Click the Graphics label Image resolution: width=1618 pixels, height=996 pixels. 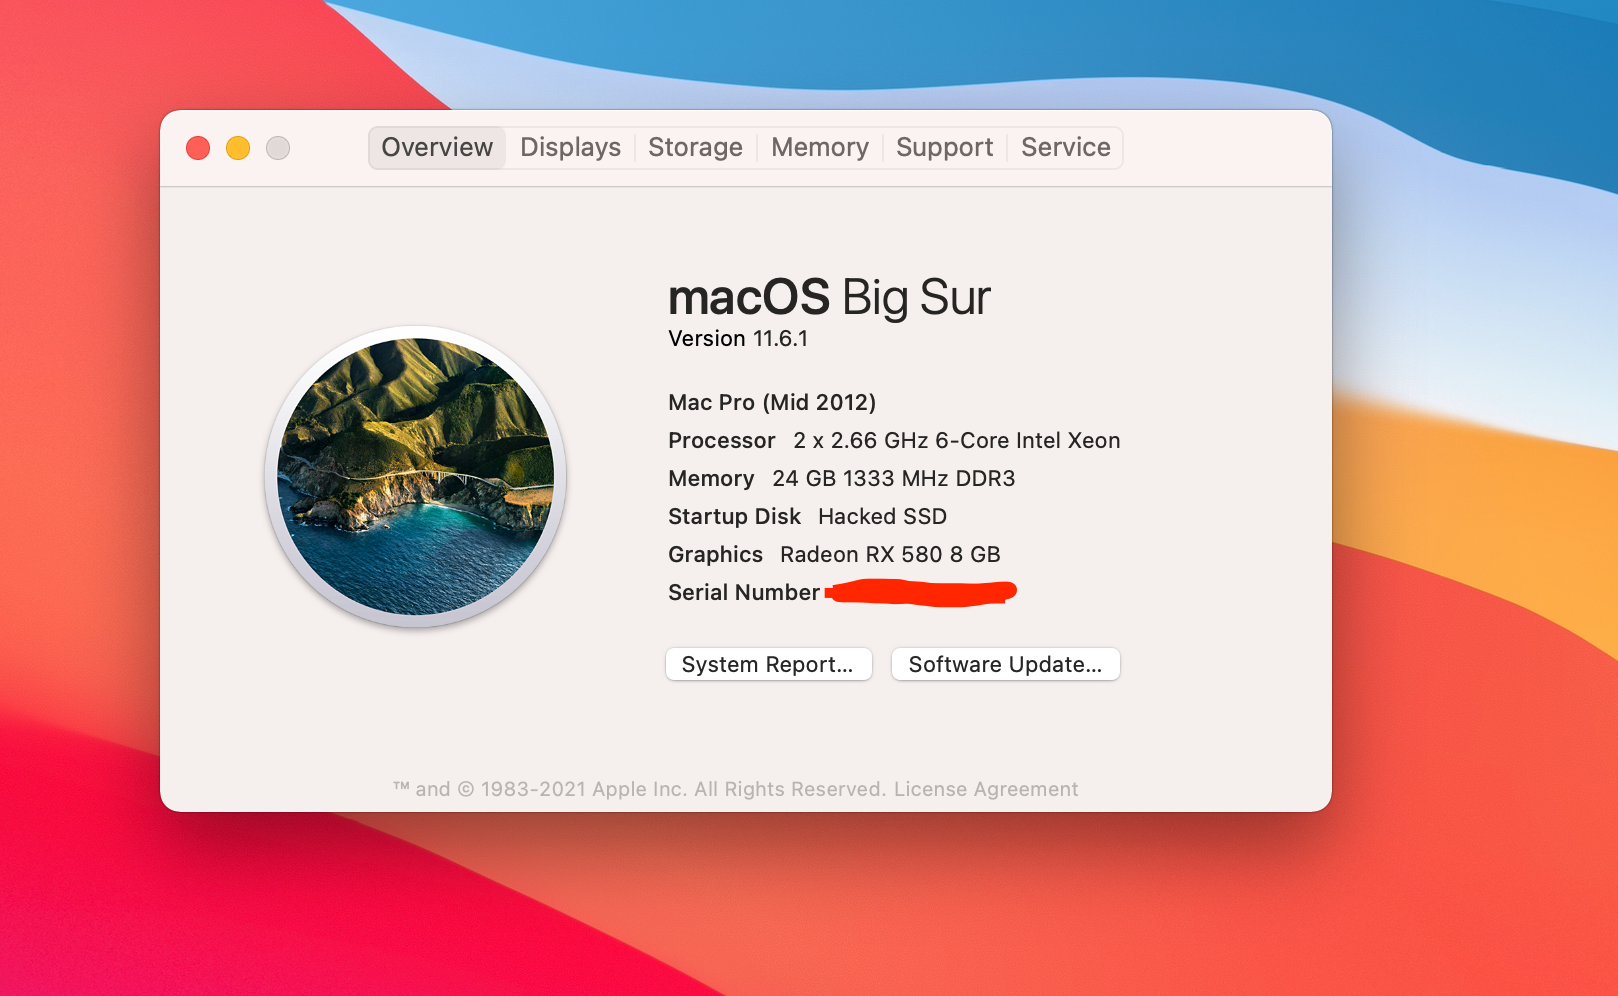(715, 555)
